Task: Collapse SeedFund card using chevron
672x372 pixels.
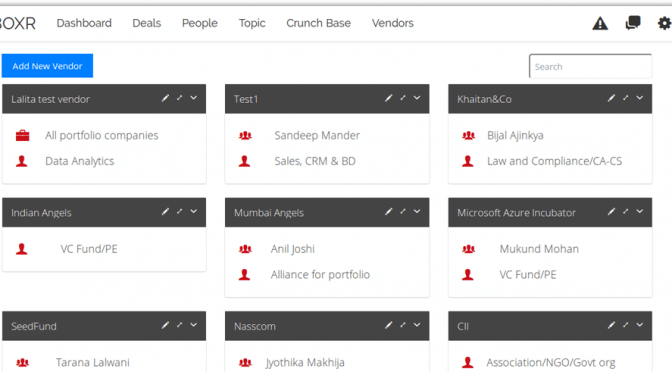Action: [194, 325]
